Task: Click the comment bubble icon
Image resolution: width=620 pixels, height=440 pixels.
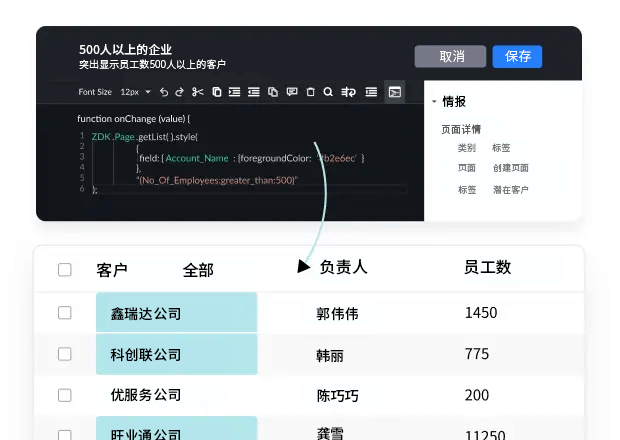Action: click(x=292, y=92)
